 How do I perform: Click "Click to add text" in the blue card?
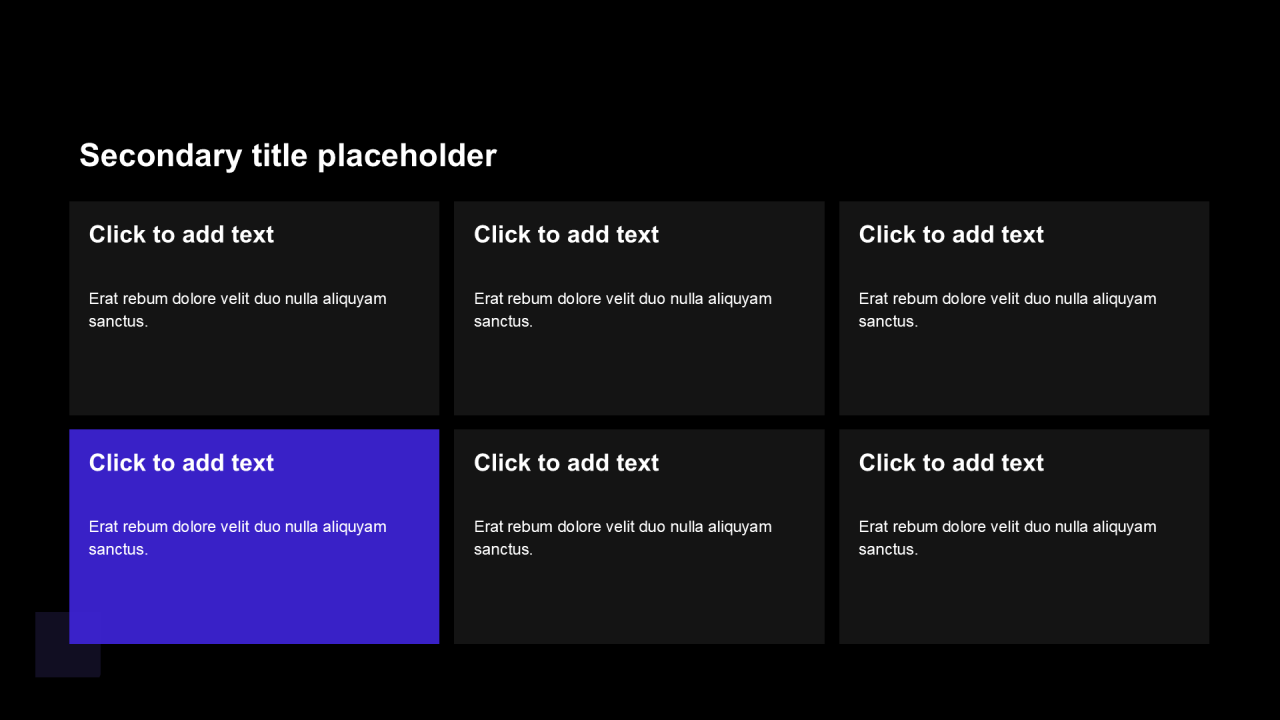(x=181, y=462)
